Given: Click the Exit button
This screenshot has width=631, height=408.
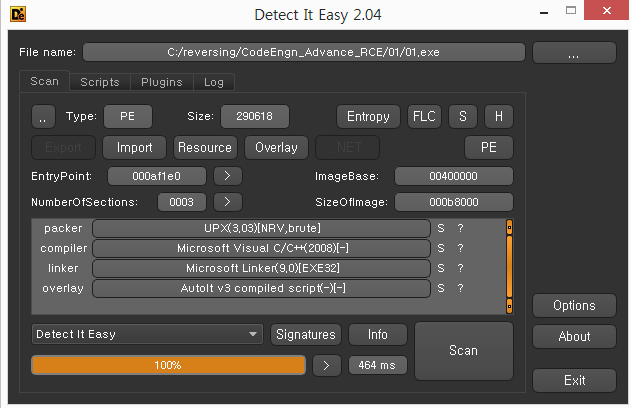Looking at the screenshot, I should (x=574, y=381).
